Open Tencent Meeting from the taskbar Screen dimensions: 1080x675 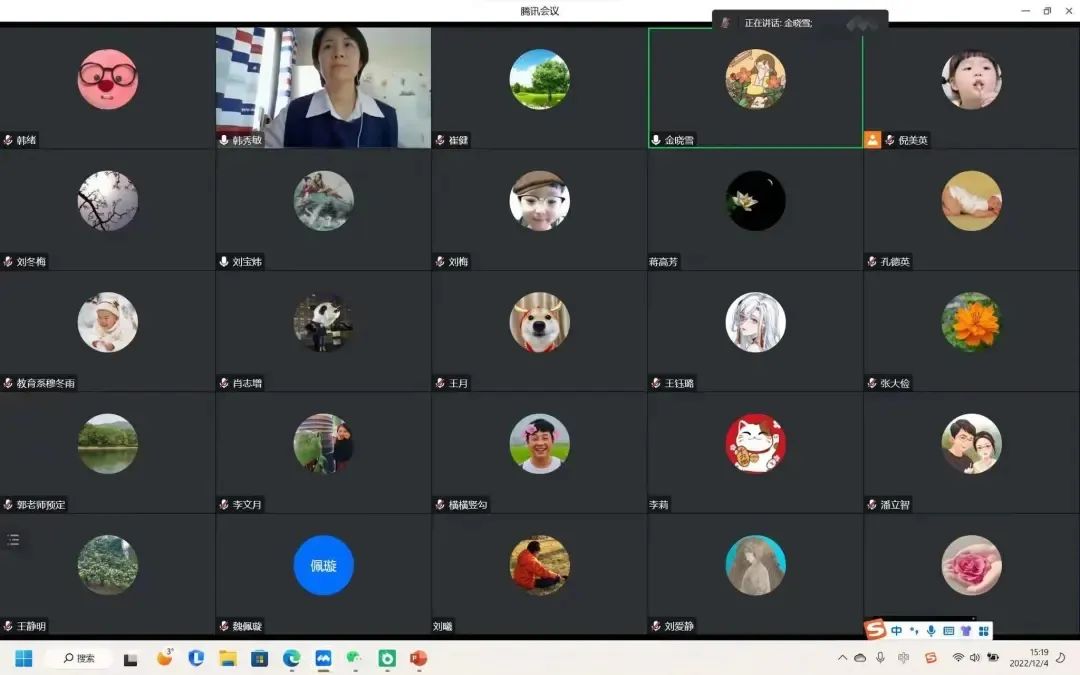pos(323,658)
